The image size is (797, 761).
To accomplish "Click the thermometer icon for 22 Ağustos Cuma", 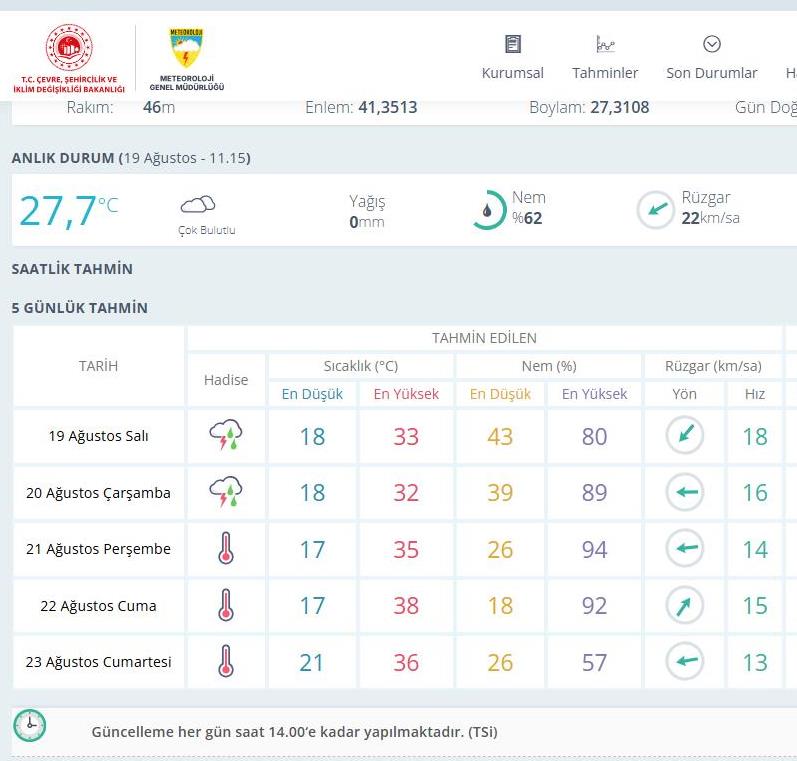I will 225,605.
